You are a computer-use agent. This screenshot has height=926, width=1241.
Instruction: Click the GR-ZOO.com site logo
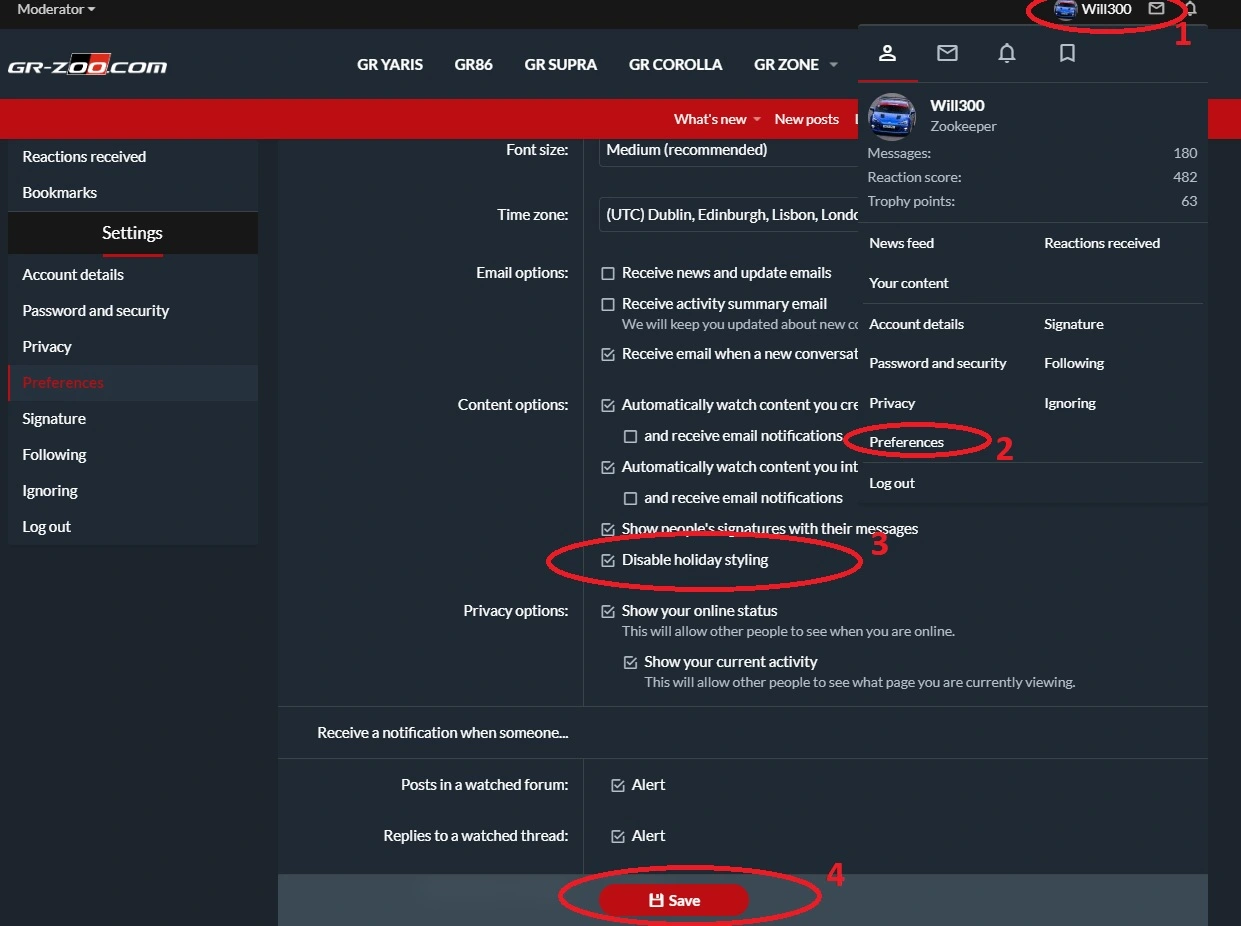click(88, 65)
